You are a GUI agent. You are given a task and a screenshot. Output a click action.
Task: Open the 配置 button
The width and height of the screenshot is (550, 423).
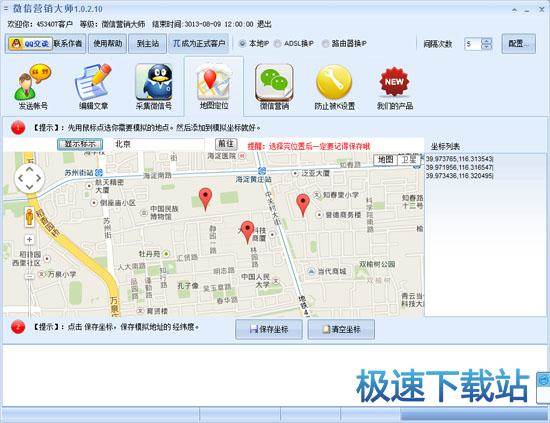[x=518, y=43]
